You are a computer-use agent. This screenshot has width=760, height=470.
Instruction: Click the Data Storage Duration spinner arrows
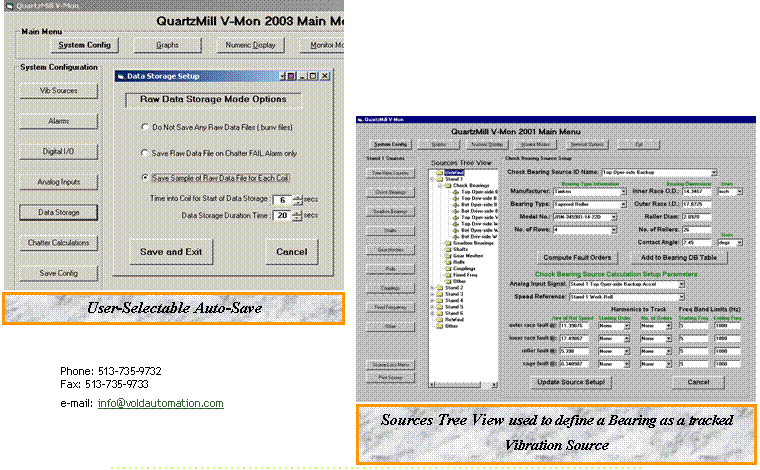pos(297,216)
